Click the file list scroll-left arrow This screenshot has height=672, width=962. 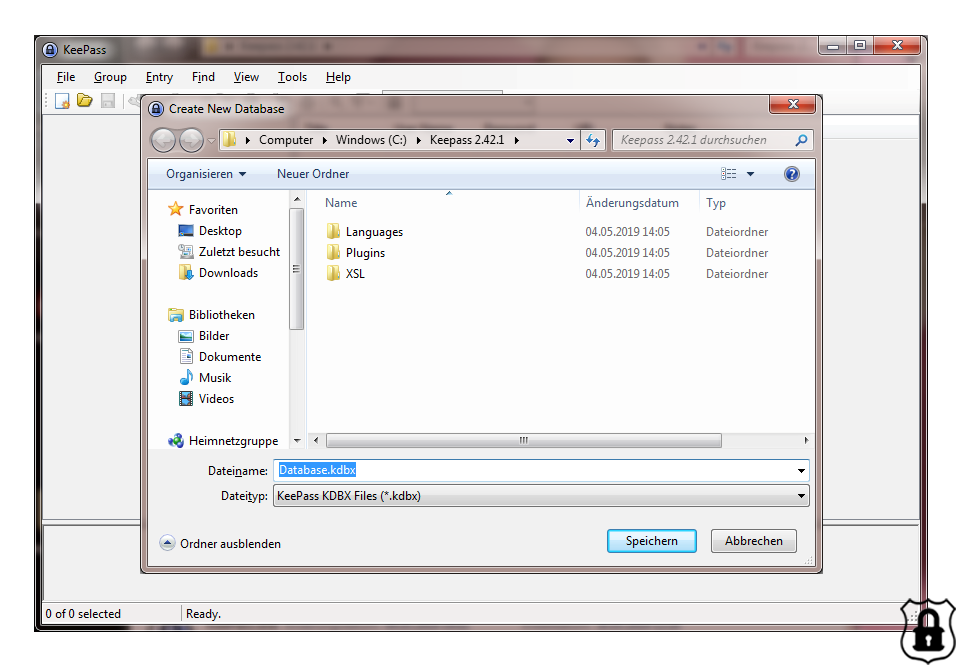[x=316, y=440]
